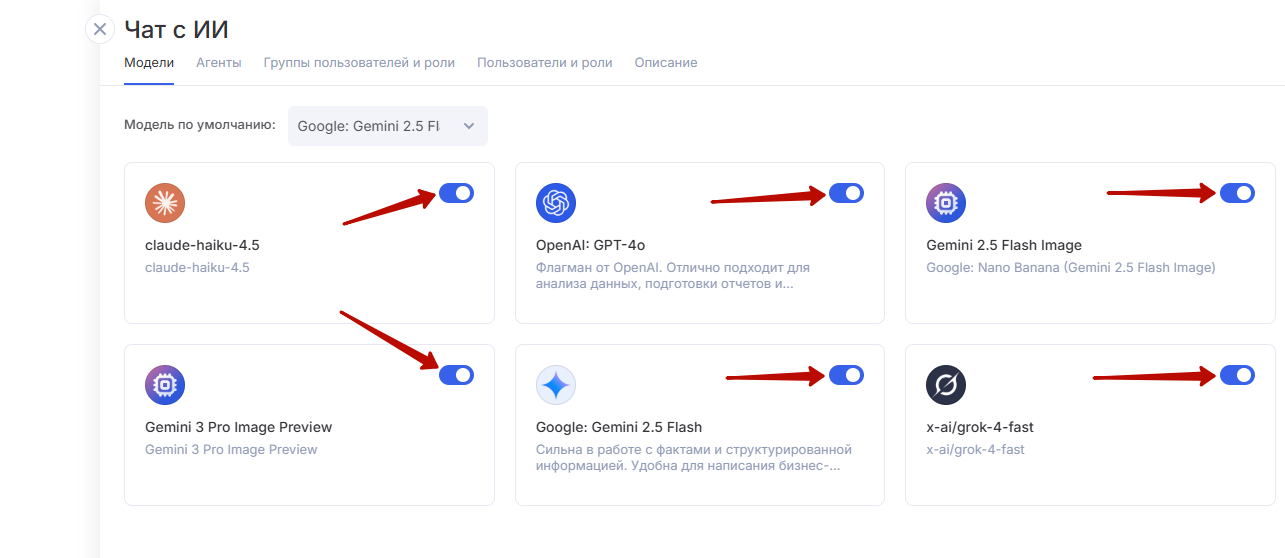This screenshot has height=558, width=1285.
Task: Click the grey claude-haiku-4.5 subtitle
Action: pyautogui.click(x=198, y=268)
